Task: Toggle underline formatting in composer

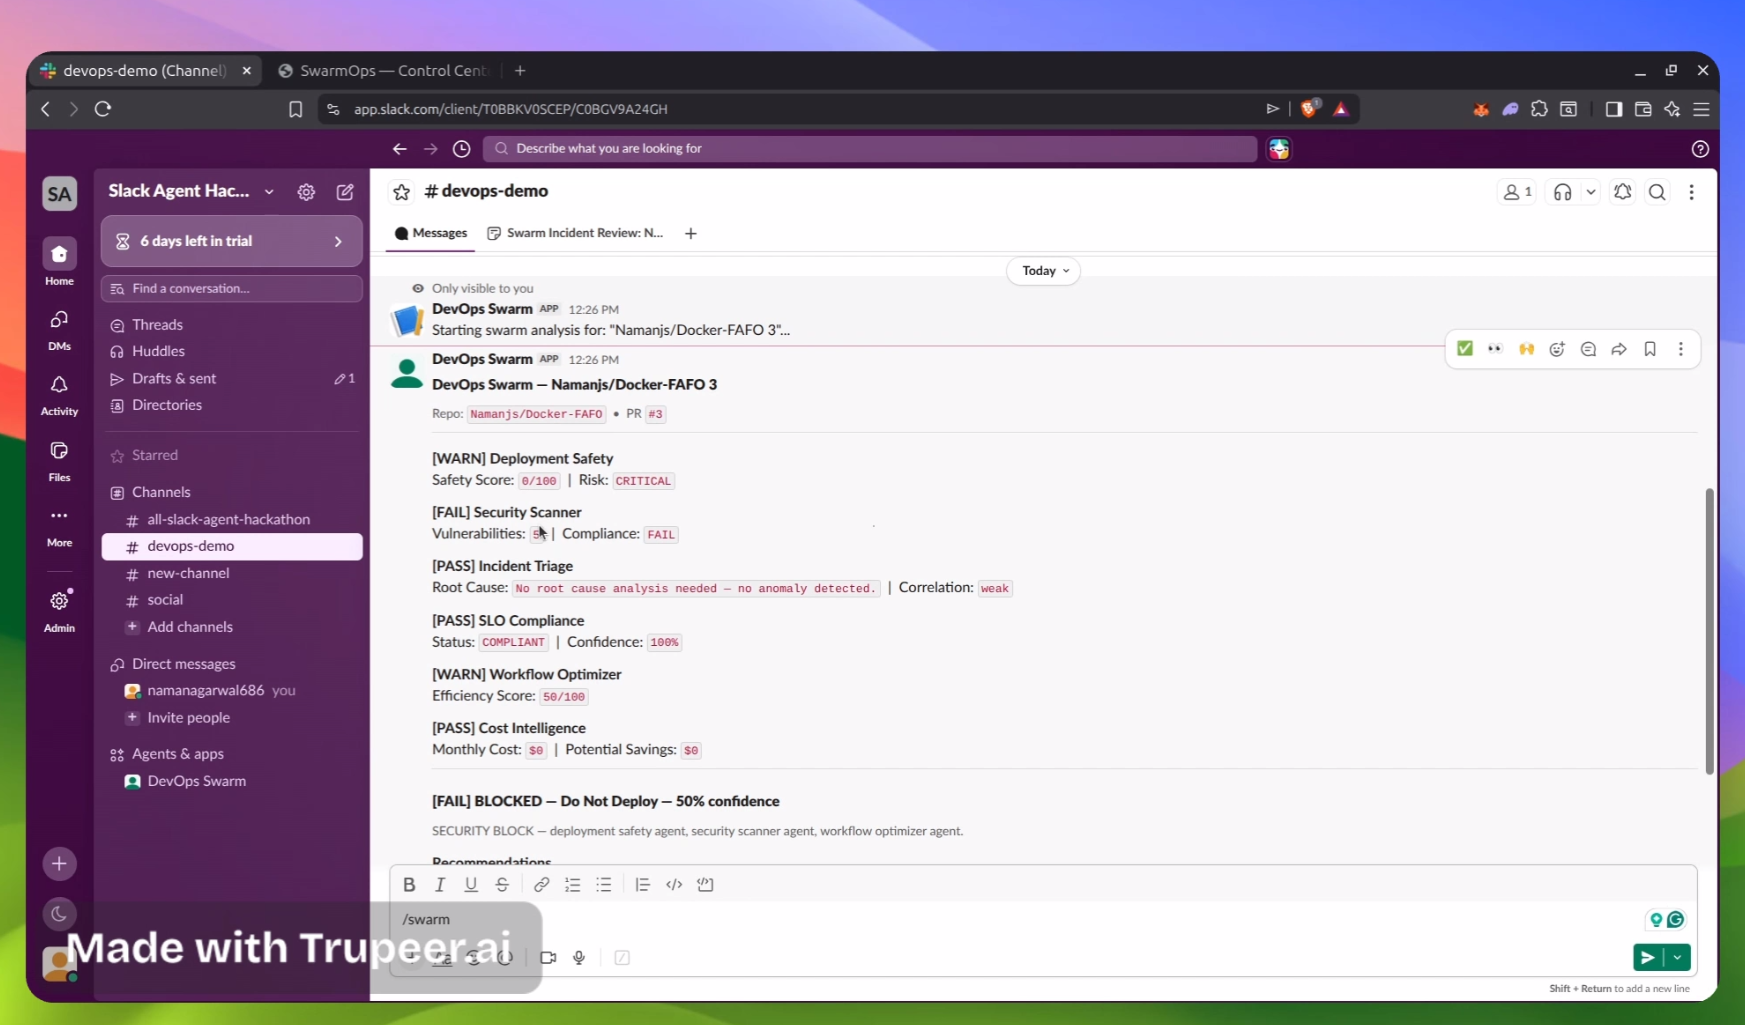Action: pos(471,885)
